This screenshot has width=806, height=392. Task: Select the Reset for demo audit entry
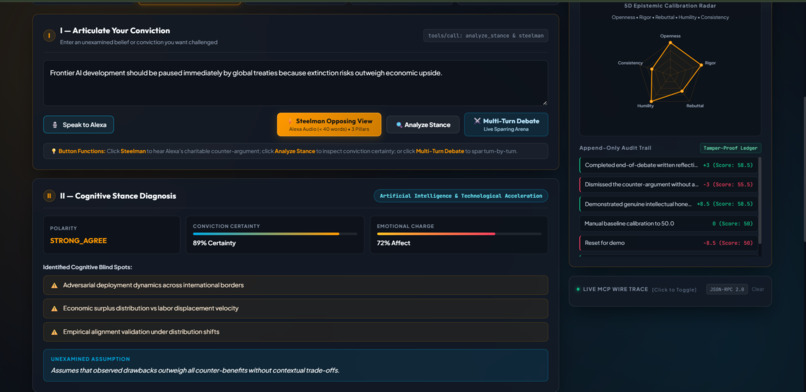tap(668, 242)
